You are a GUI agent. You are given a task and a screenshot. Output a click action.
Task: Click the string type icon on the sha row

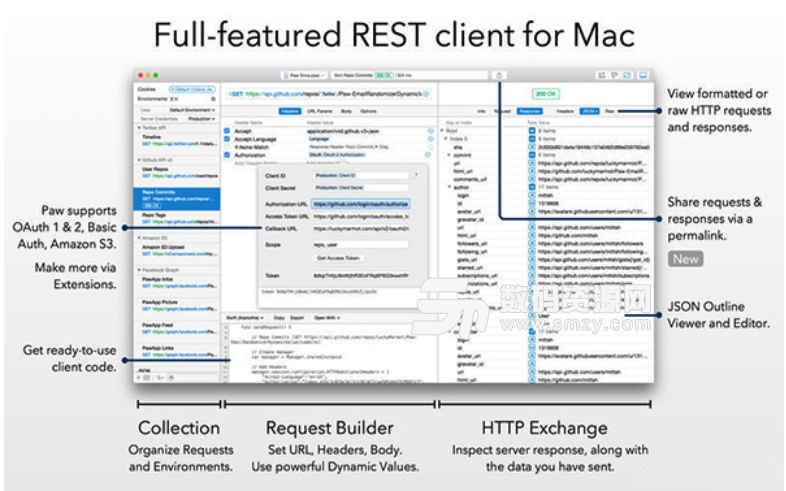pyautogui.click(x=532, y=147)
